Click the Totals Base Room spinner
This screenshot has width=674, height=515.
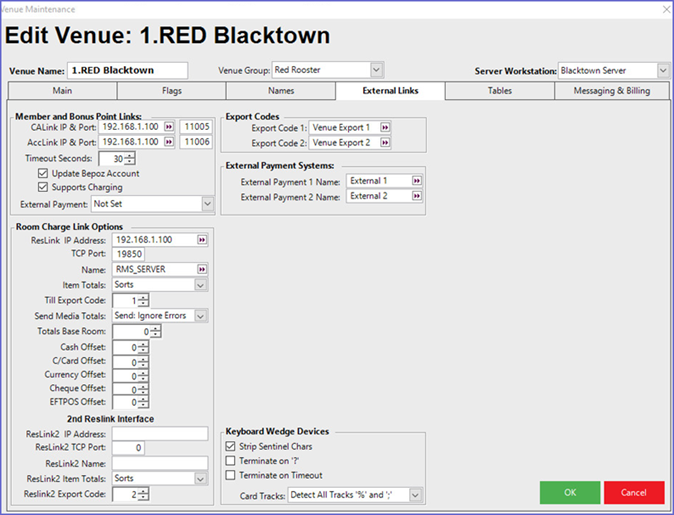[156, 331]
